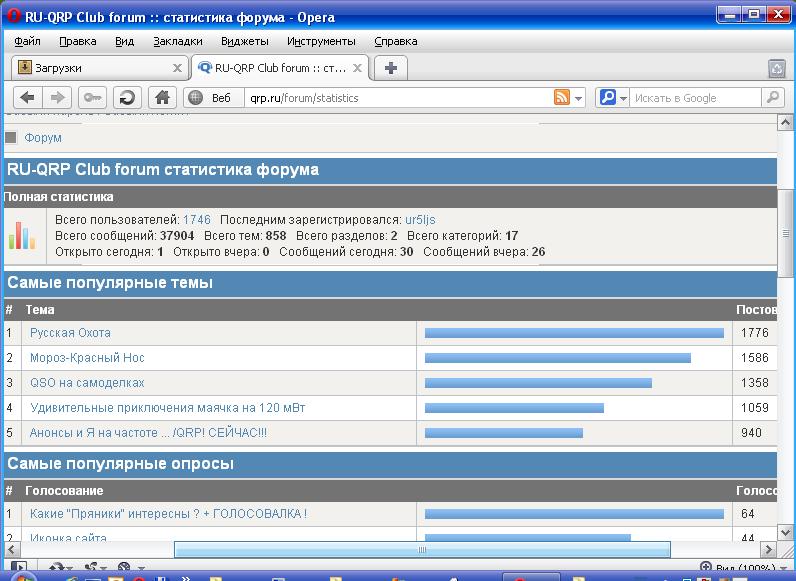The height and width of the screenshot is (581, 796).
Task: Open the closed tabs trash icon
Action: (777, 69)
